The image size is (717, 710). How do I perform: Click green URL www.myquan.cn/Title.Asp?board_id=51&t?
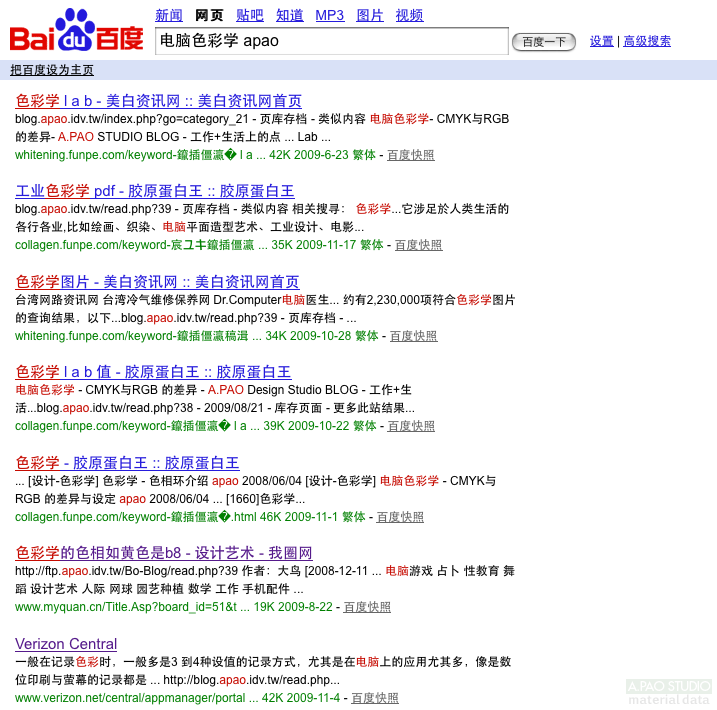(x=126, y=607)
